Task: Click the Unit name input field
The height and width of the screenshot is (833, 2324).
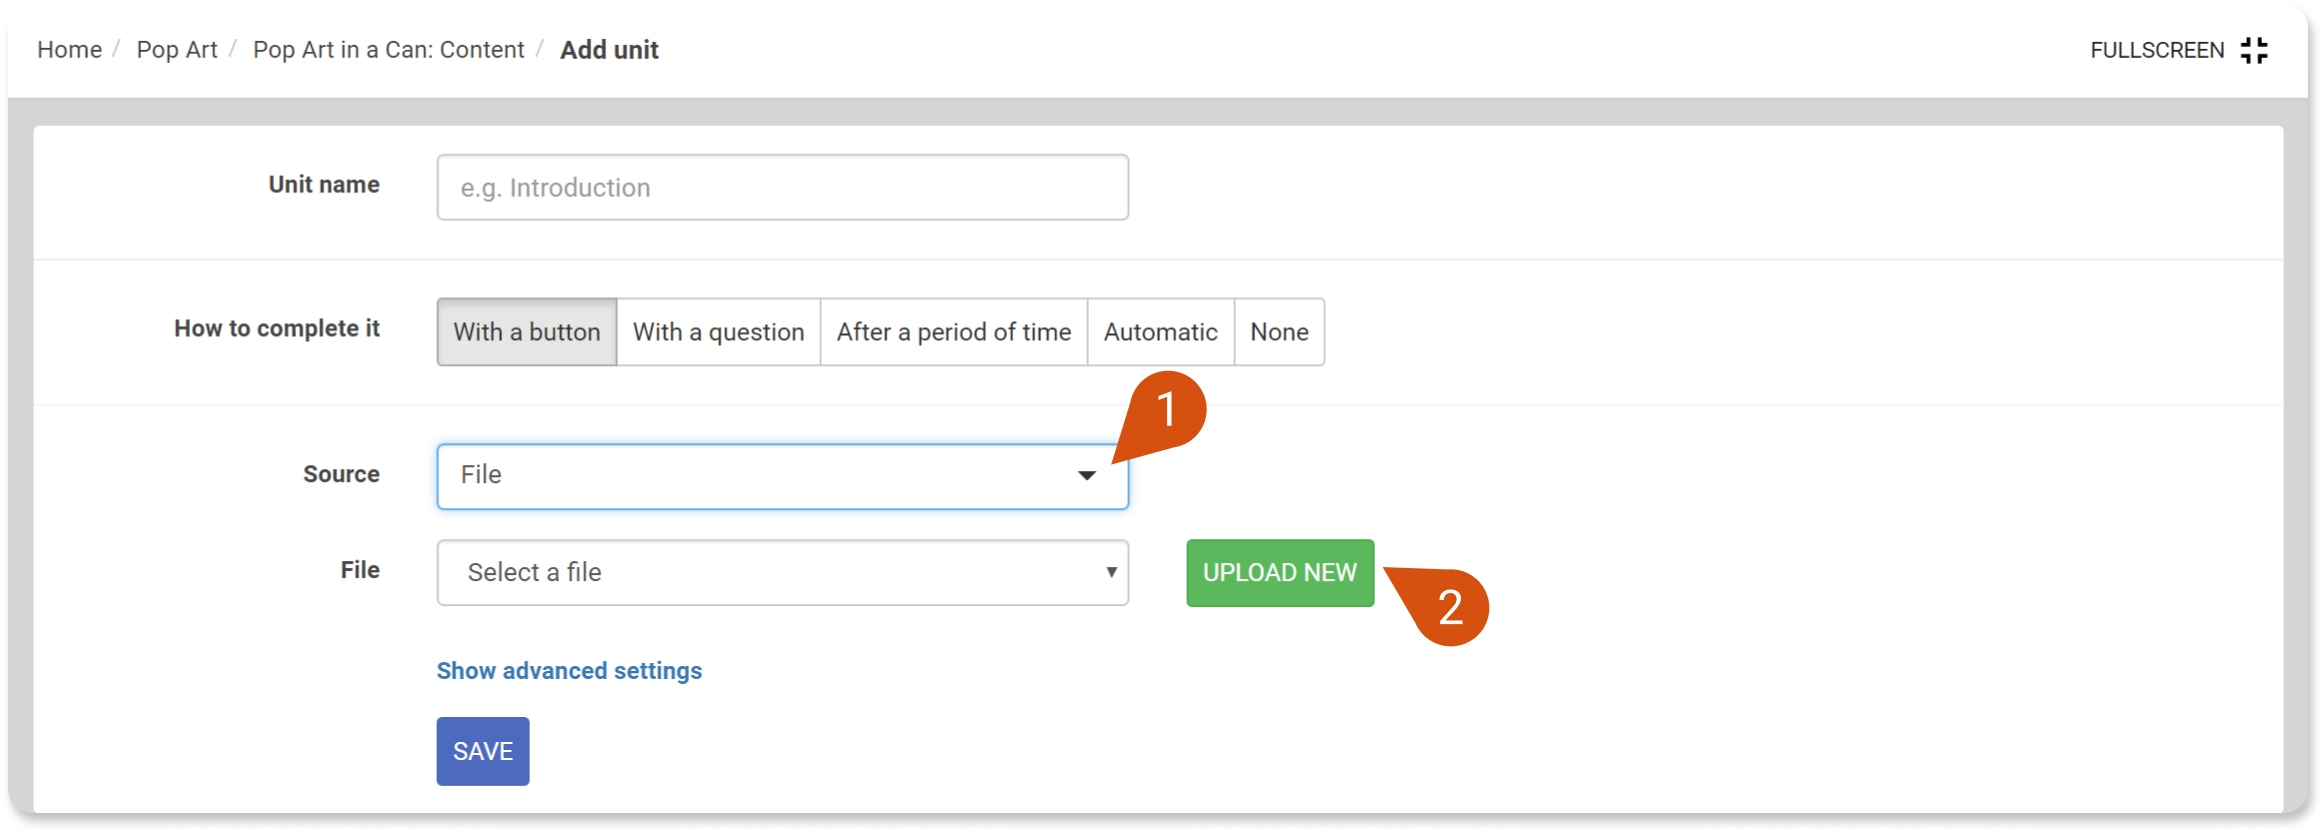Action: pyautogui.click(x=783, y=187)
